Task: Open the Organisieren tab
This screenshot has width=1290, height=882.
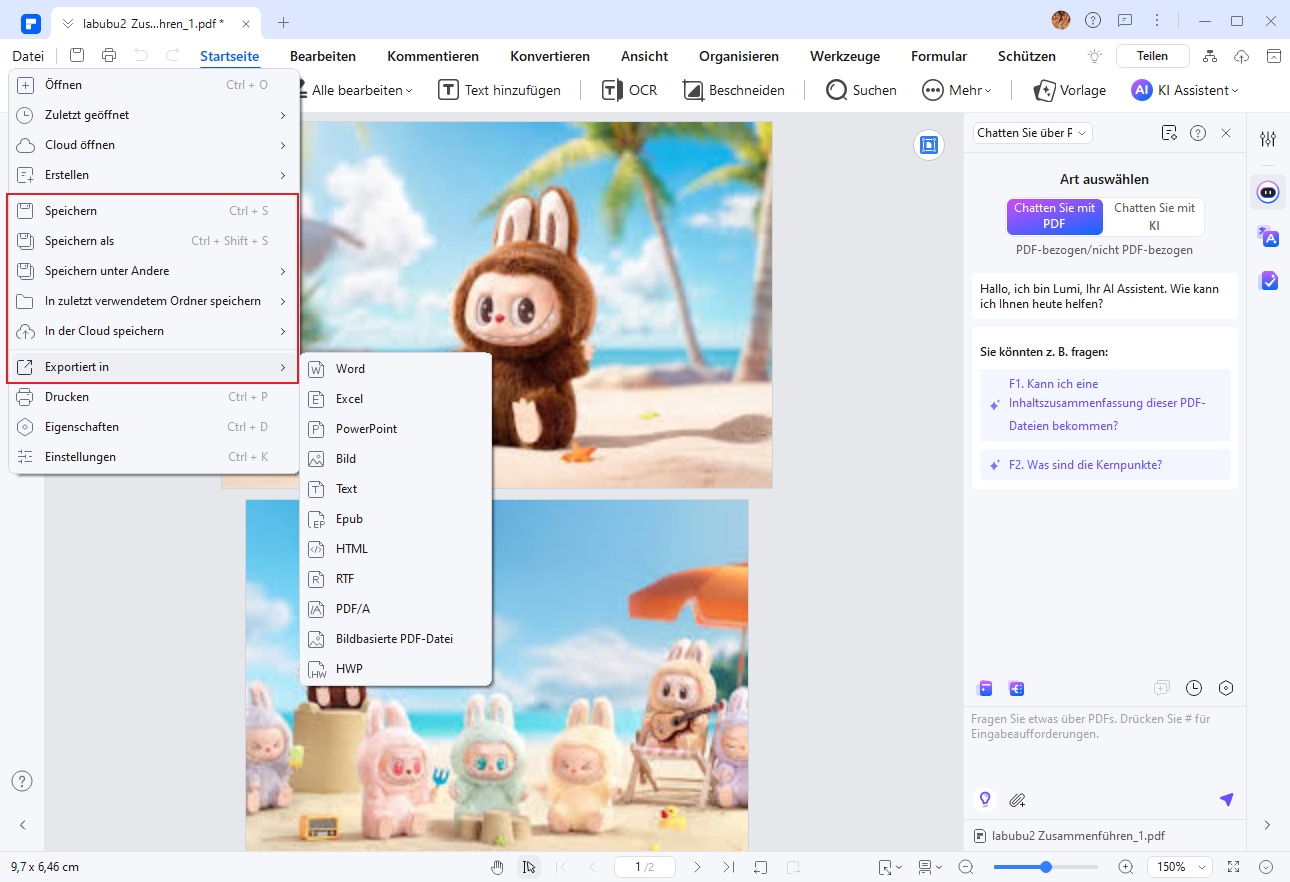Action: [x=739, y=56]
